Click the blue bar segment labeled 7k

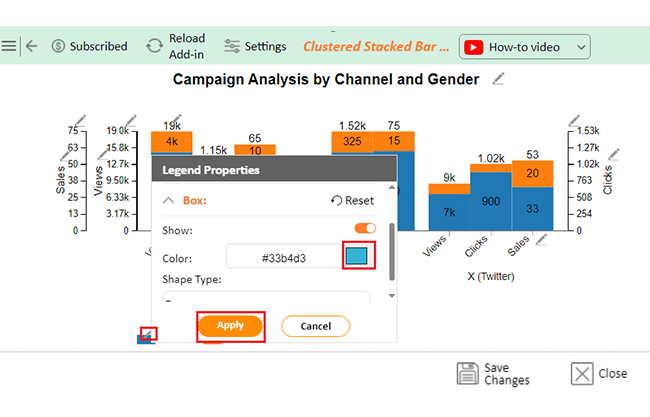pos(449,212)
